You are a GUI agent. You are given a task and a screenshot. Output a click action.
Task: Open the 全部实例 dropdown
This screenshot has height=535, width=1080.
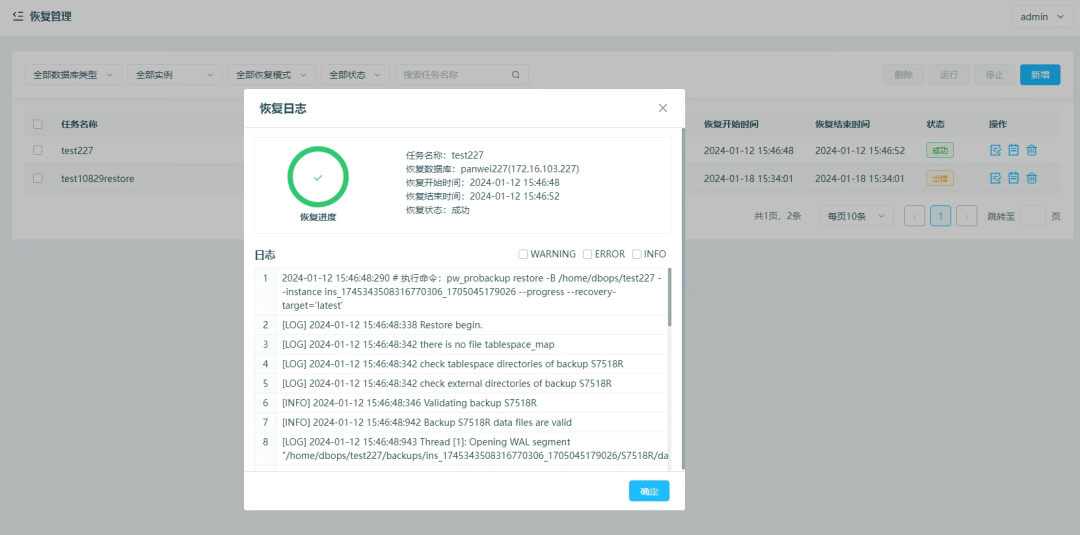[x=175, y=75]
